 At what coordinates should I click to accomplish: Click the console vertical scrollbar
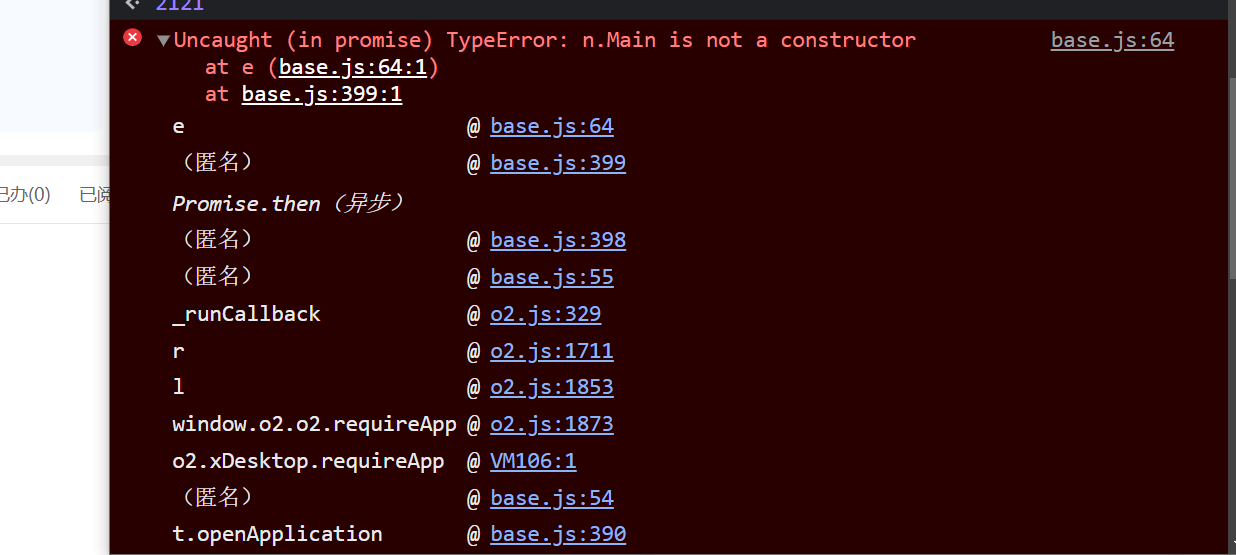[x=1231, y=150]
